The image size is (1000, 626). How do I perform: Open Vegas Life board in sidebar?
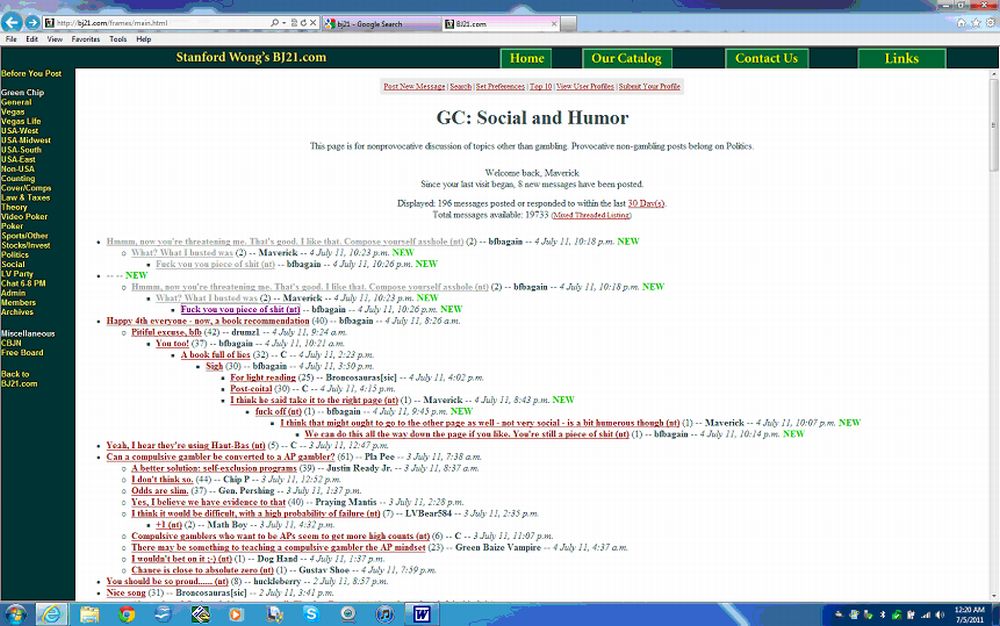click(x=21, y=121)
